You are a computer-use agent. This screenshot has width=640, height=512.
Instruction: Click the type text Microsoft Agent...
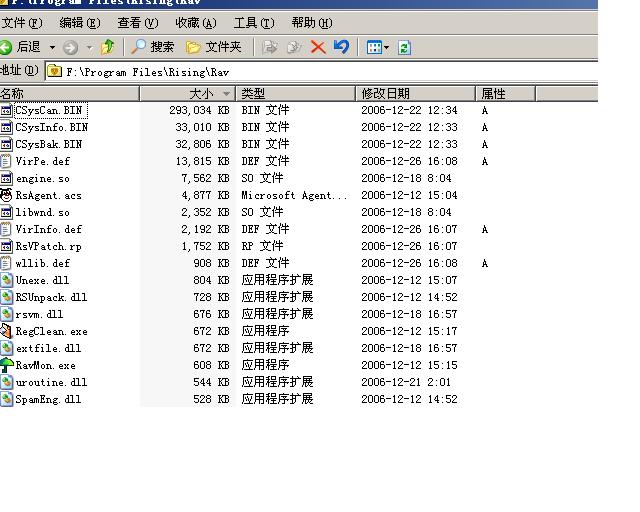(294, 196)
